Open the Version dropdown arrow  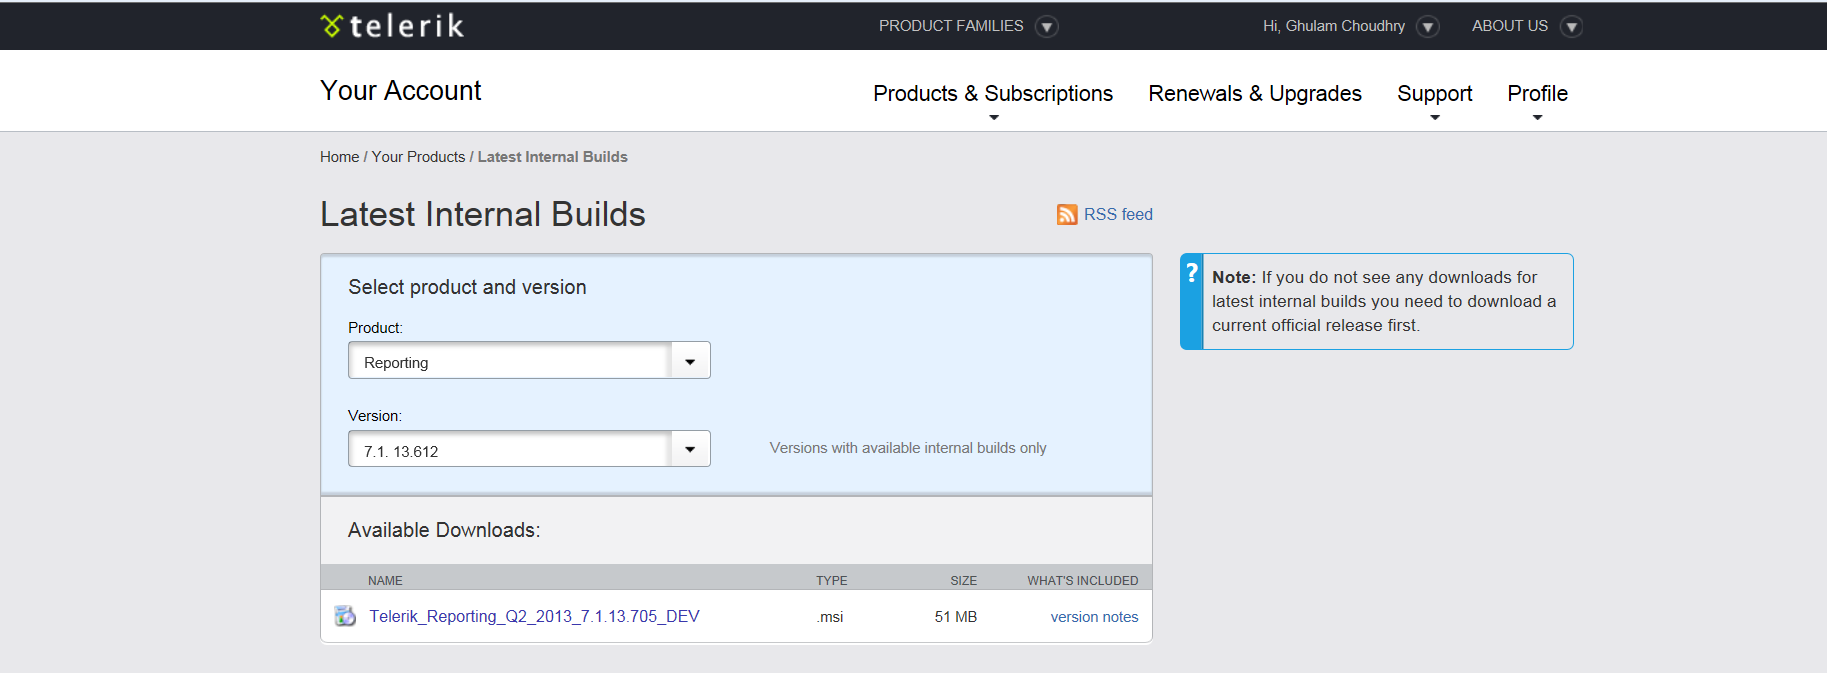pos(690,449)
